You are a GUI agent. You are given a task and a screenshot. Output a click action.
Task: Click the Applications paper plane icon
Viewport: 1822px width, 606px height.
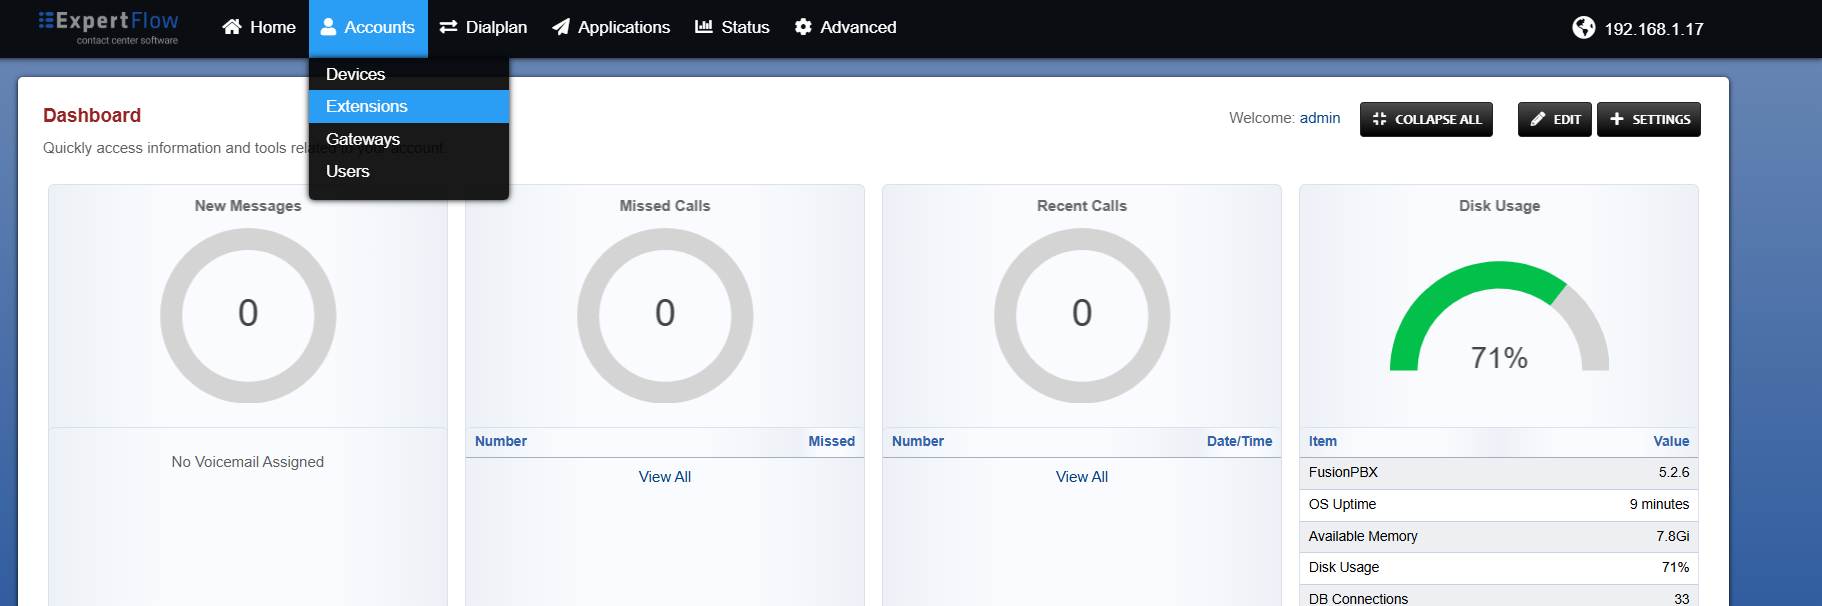point(561,27)
